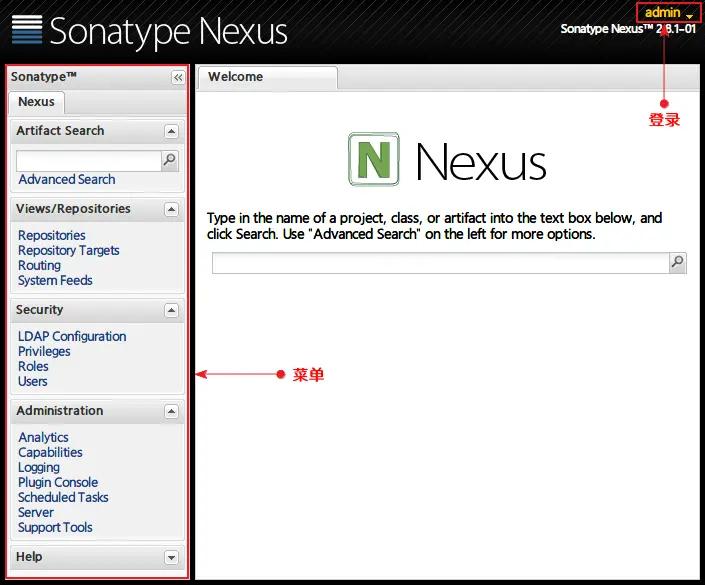Open Scheduled Tasks
This screenshot has height=585, width=705.
point(63,497)
